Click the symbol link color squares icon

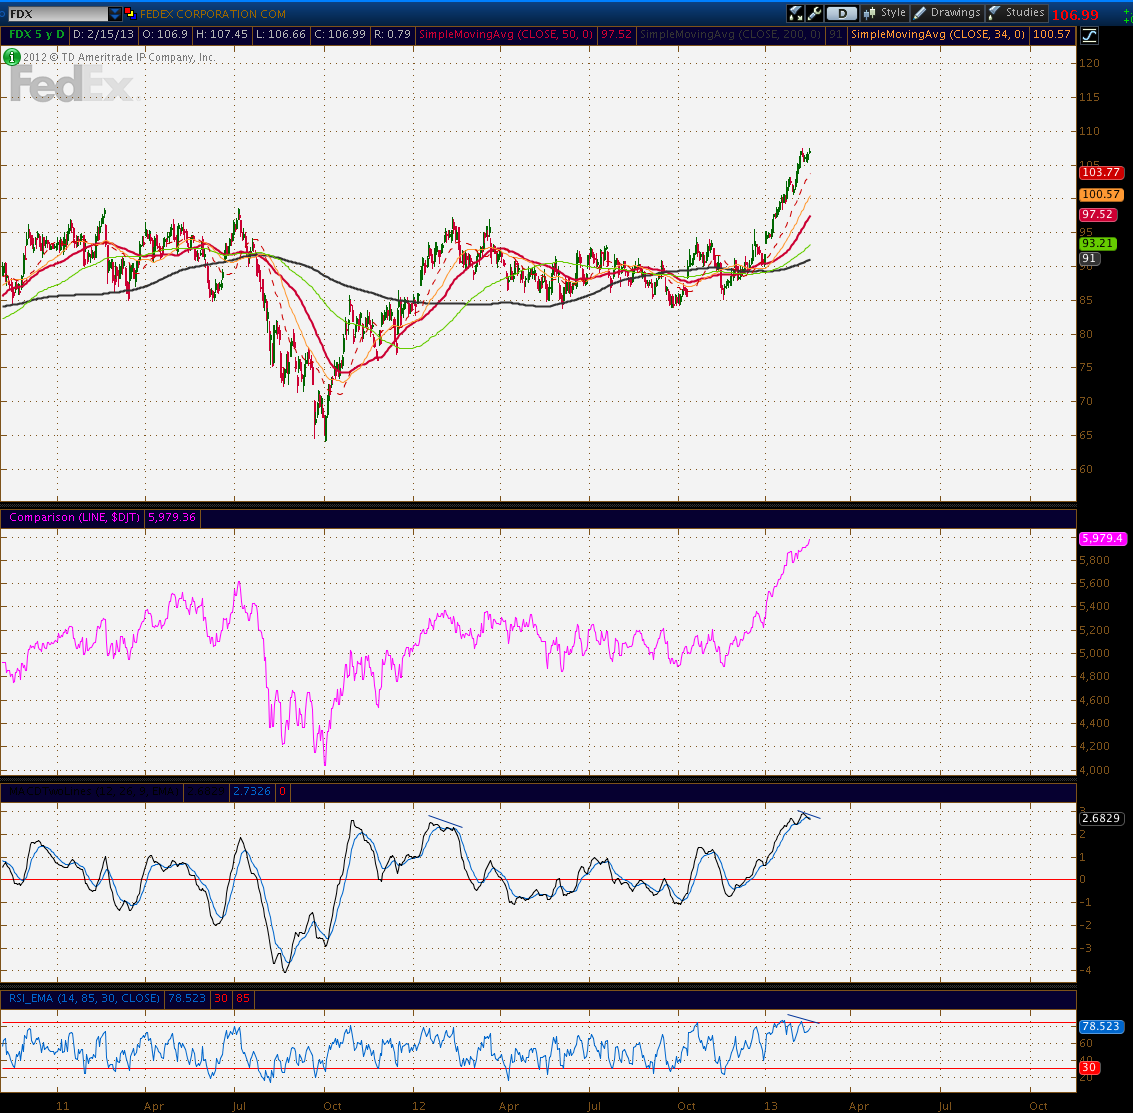click(130, 13)
